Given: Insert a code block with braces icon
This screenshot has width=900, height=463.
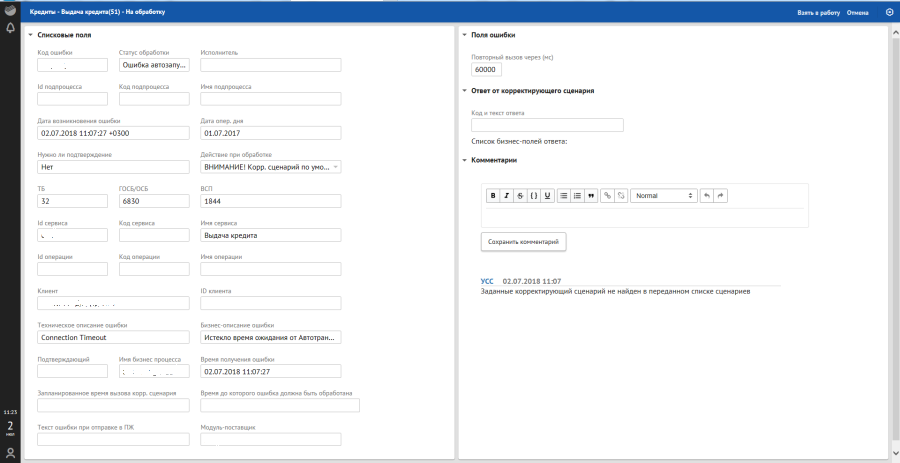Looking at the screenshot, I should [x=534, y=196].
